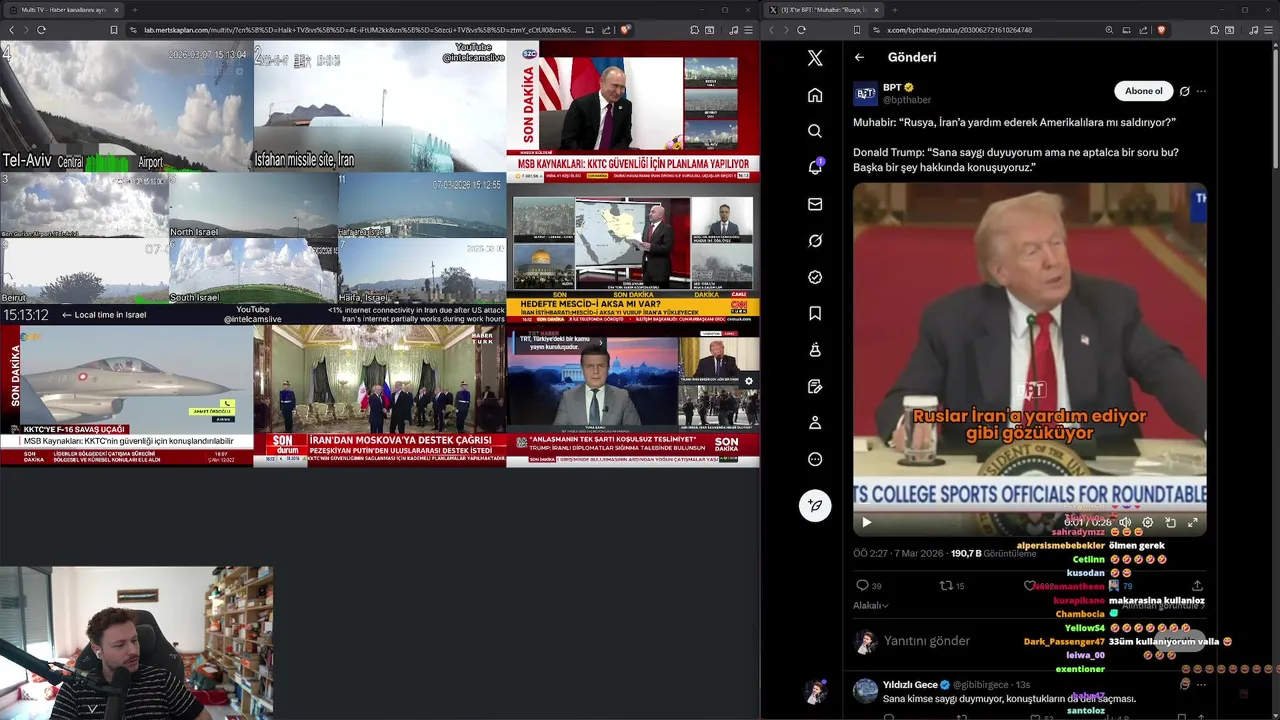Screen dimensions: 1280x720
Task: Click Yanıtını gönder reply field
Action: [927, 641]
